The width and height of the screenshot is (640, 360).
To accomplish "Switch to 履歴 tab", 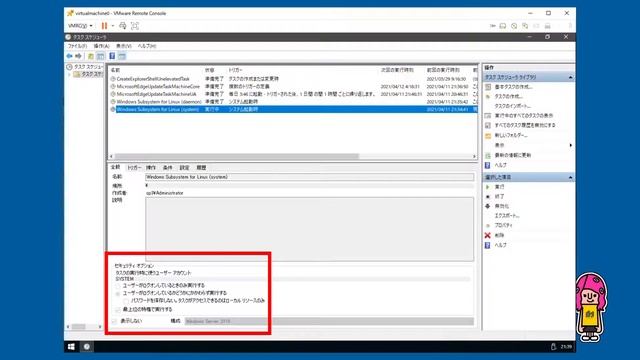I will click(201, 168).
